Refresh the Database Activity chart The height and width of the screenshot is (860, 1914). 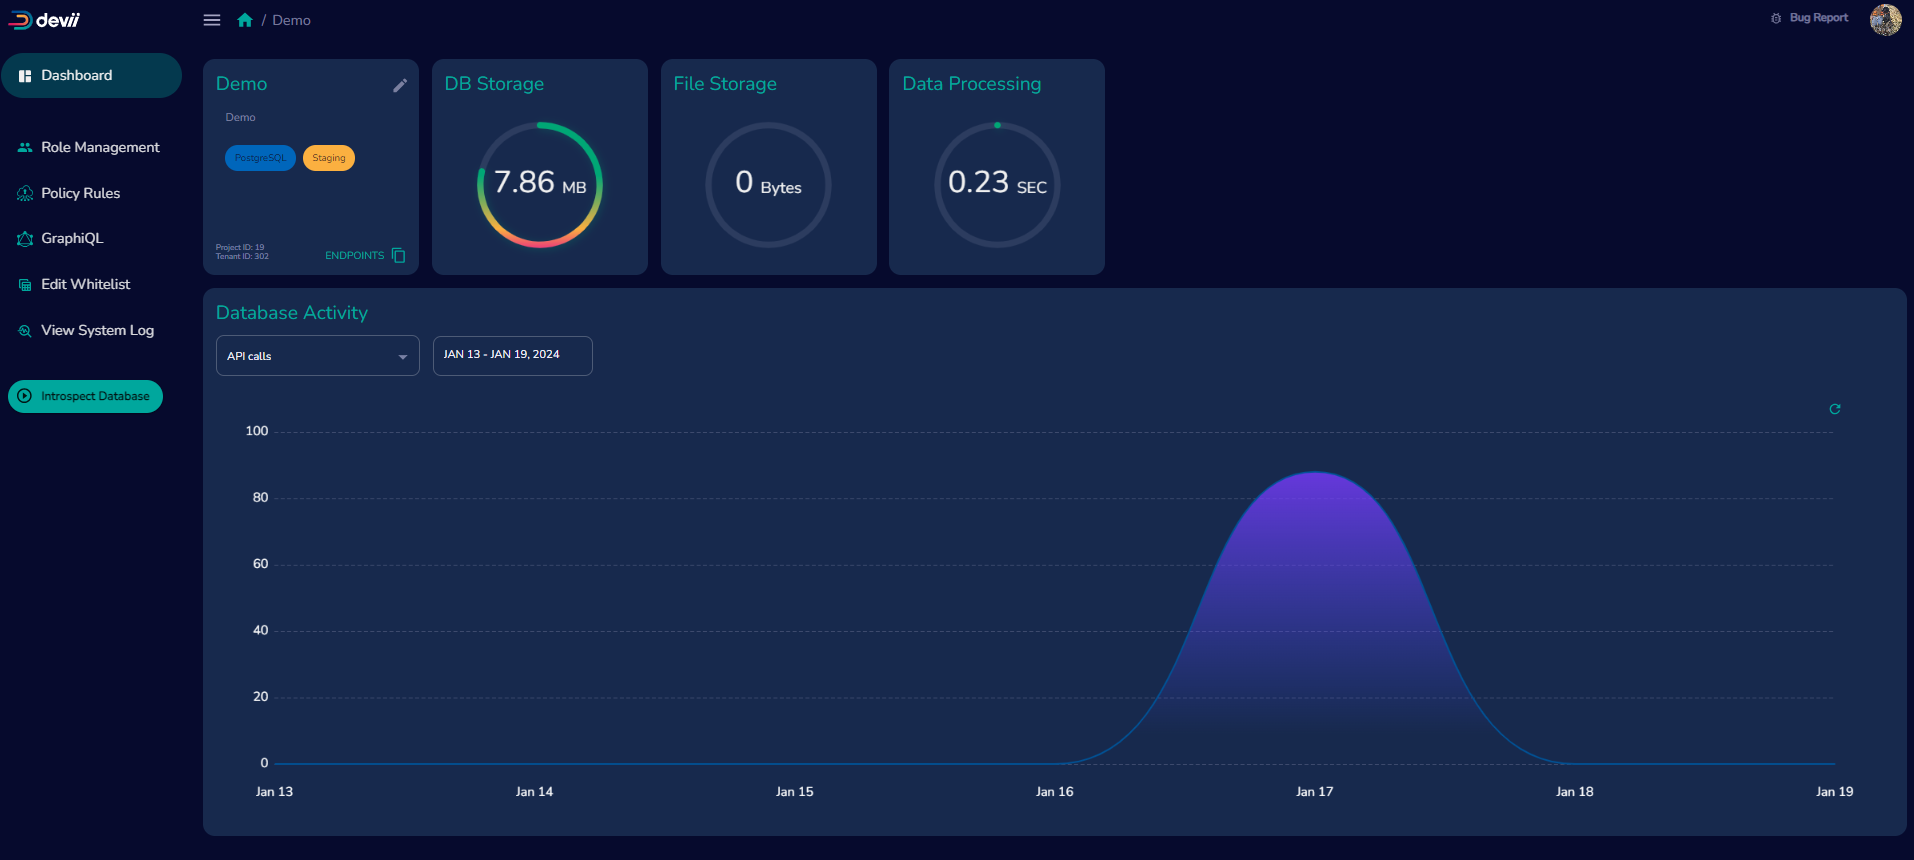coord(1835,409)
